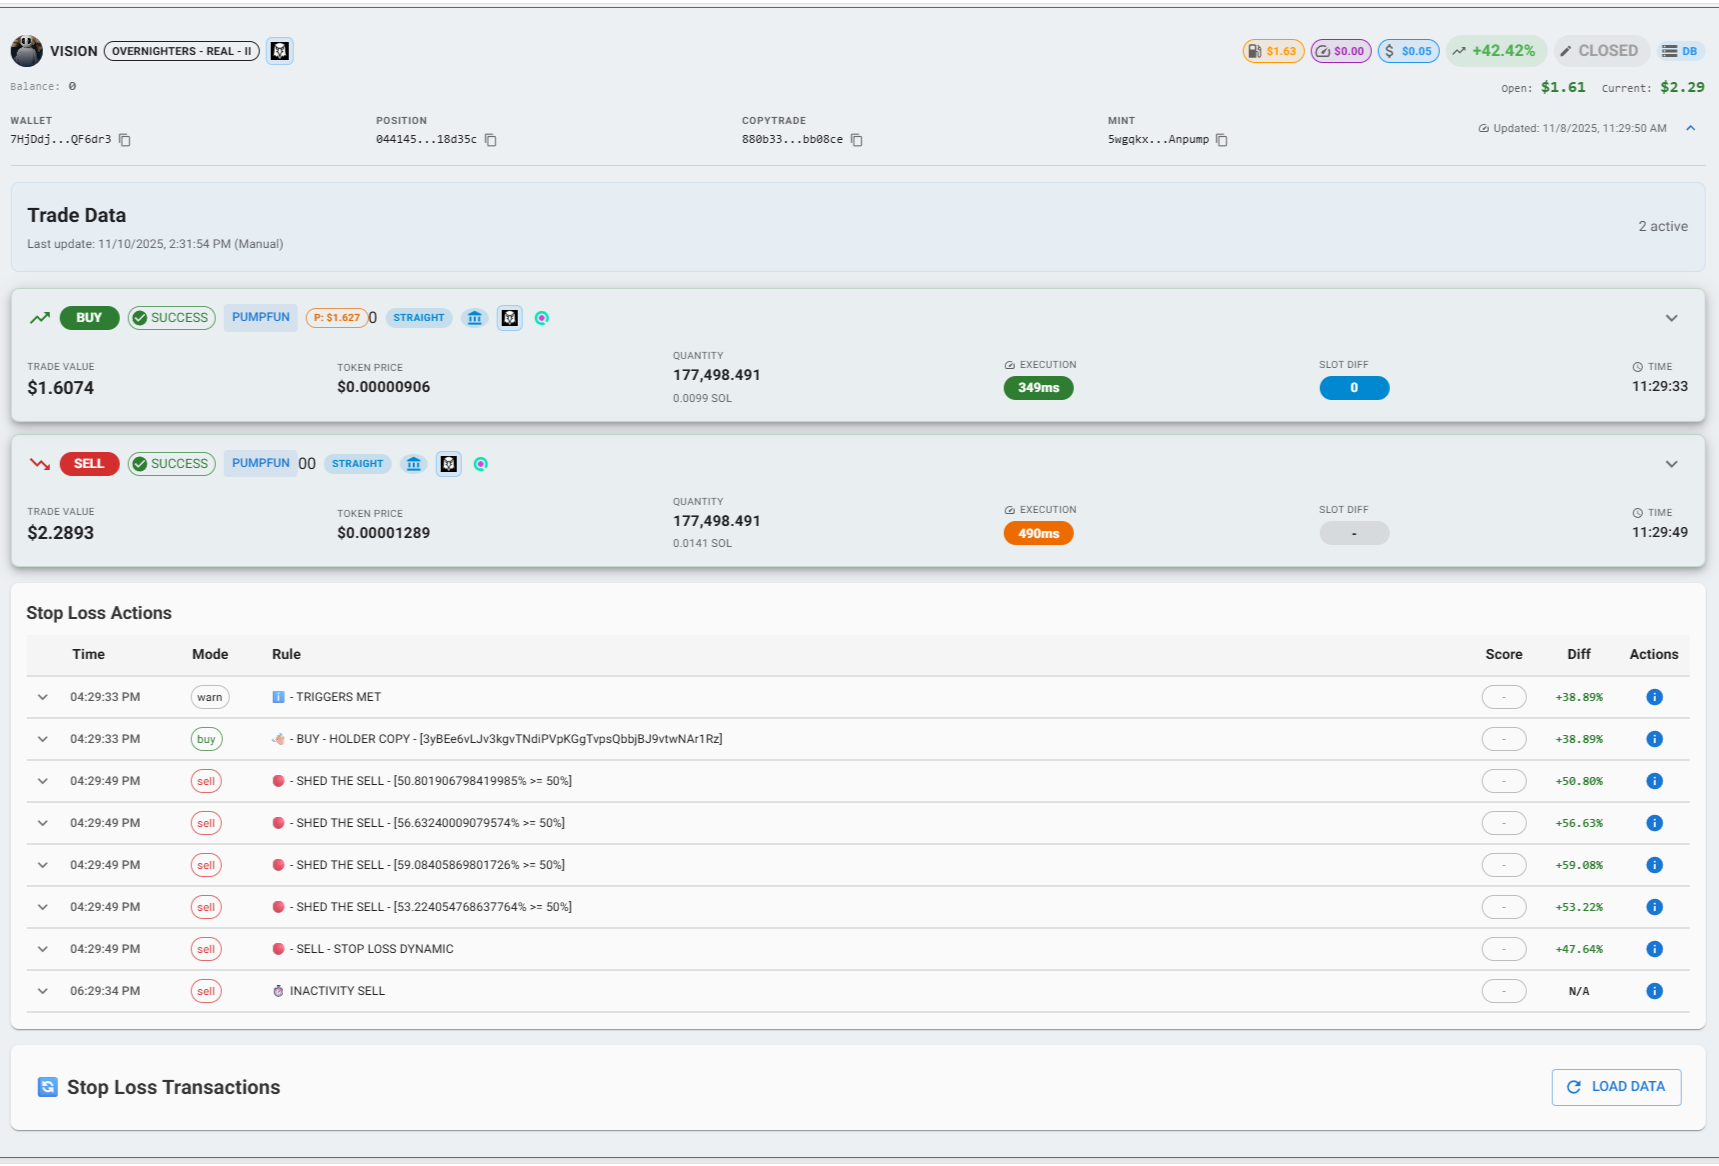Image resolution: width=1719 pixels, height=1166 pixels.
Task: Copy the mint address
Action: click(x=1222, y=140)
